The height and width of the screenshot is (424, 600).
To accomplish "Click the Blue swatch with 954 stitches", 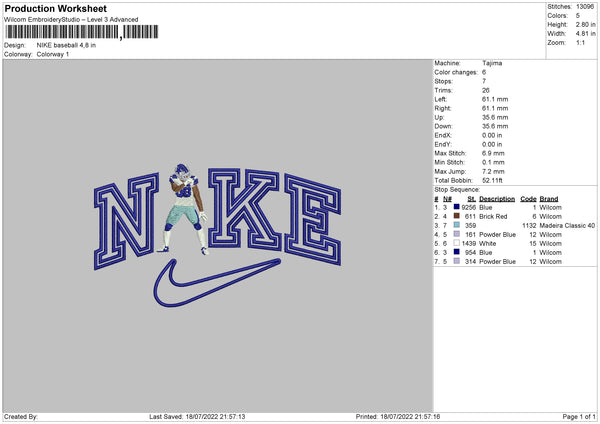I will tap(457, 252).
